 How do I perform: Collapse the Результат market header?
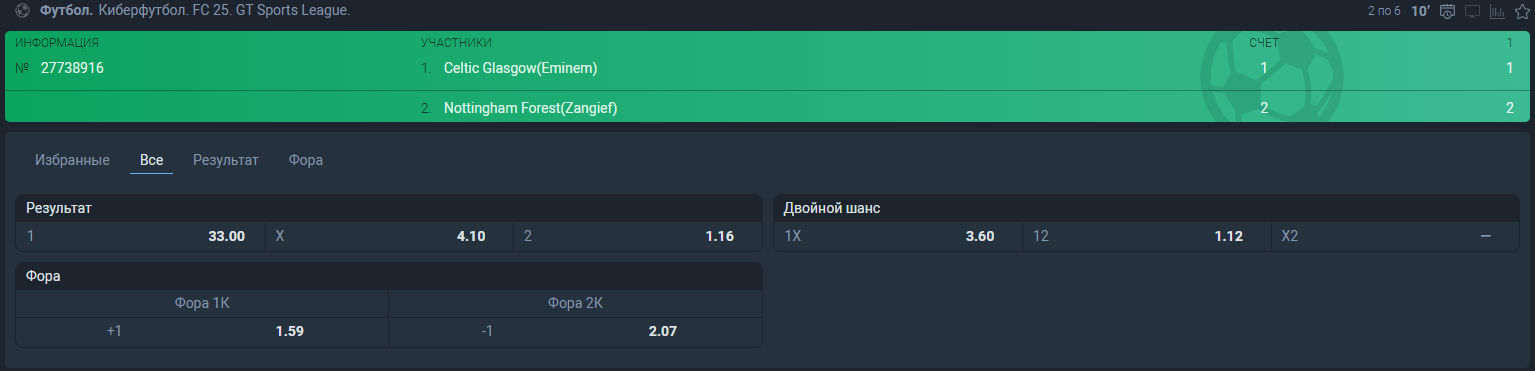(389, 208)
